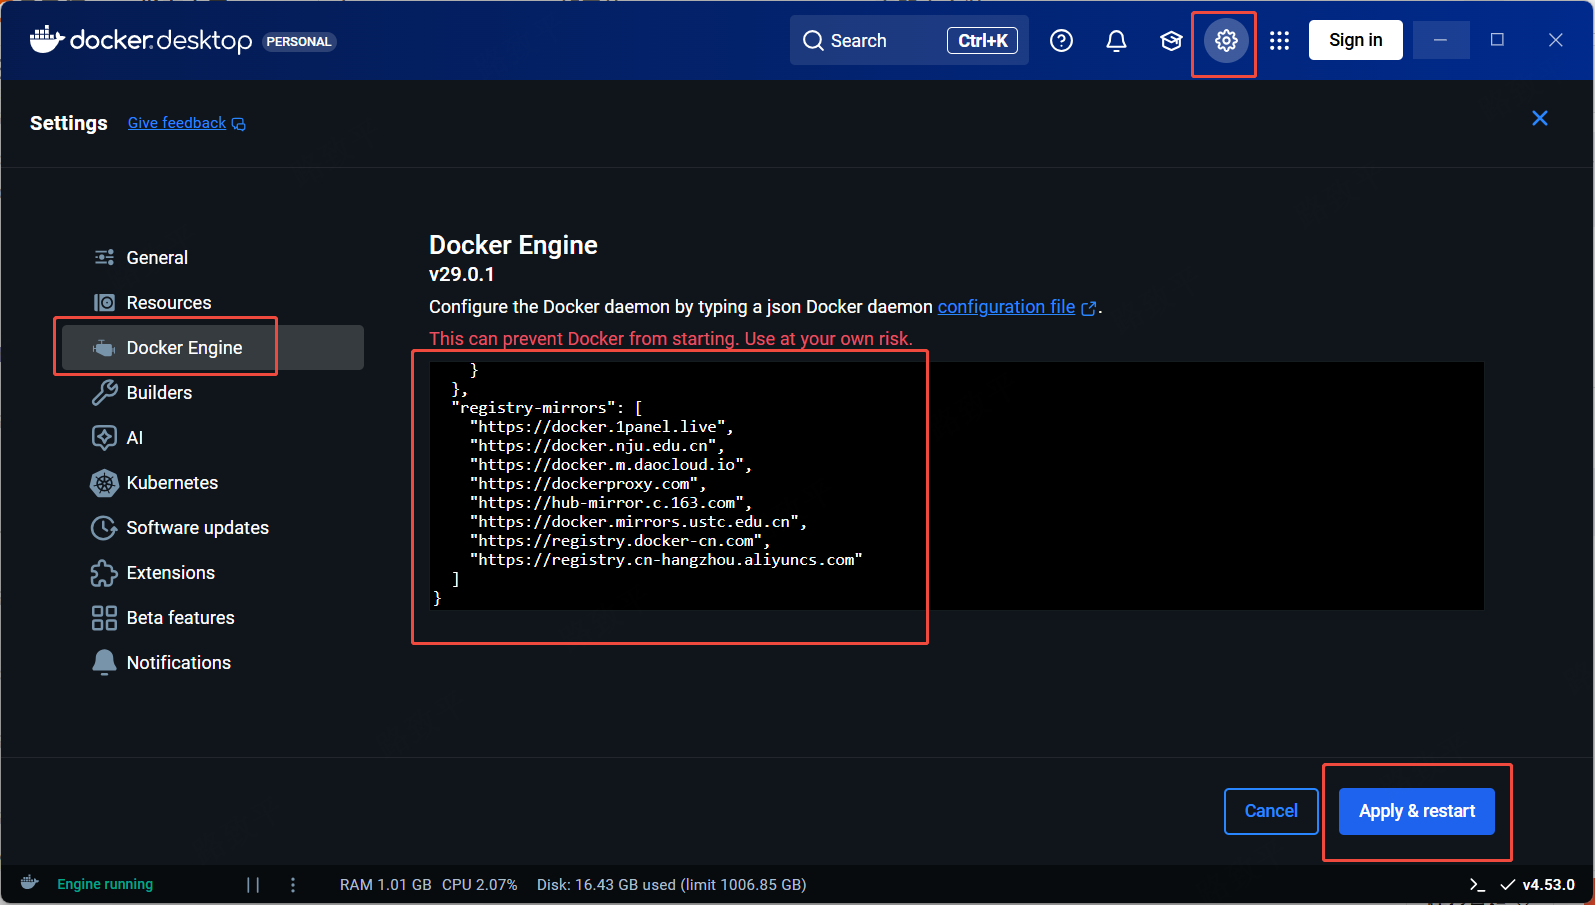Click the Disk 16.43 GB used text

coord(672,884)
